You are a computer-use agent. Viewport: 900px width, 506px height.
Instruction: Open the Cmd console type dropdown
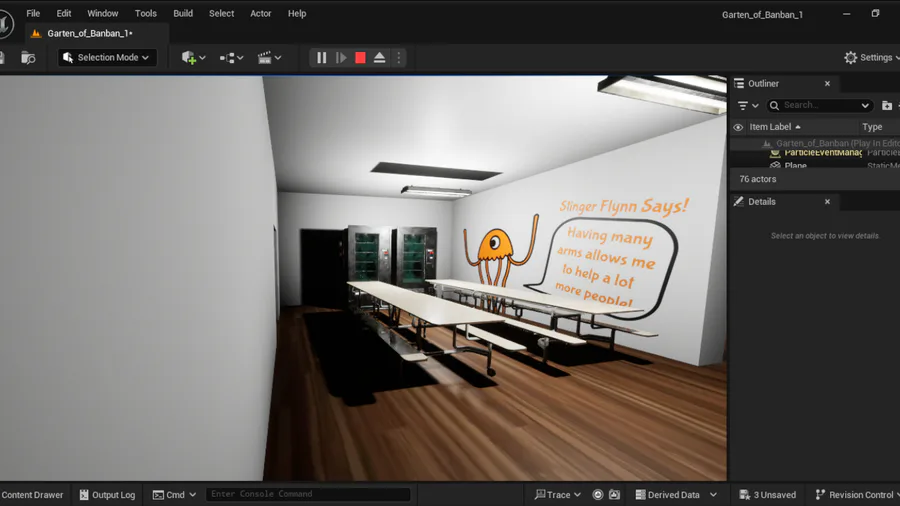click(x=174, y=495)
